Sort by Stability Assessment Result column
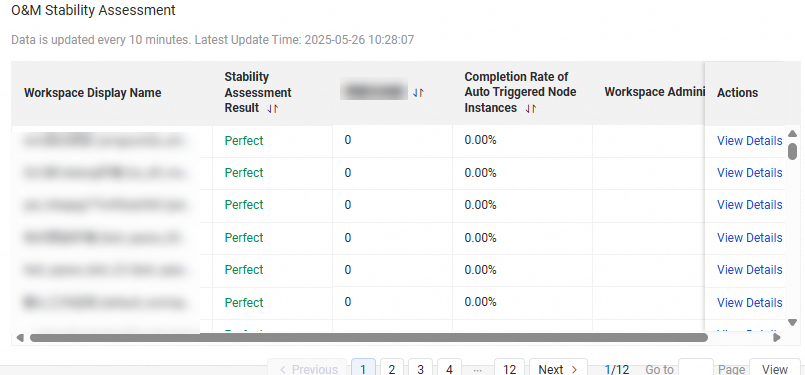The height and width of the screenshot is (375, 805). [273, 109]
